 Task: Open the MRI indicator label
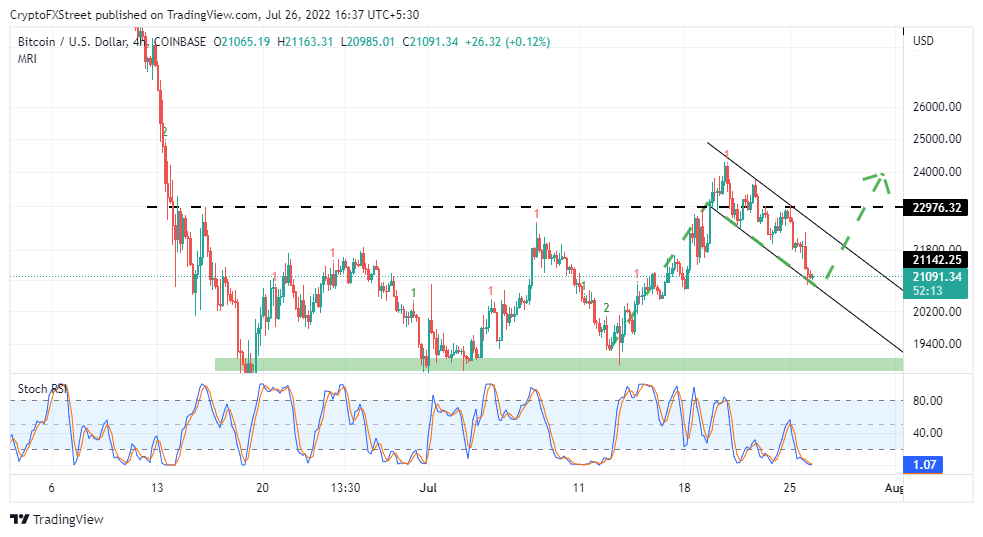(27, 59)
